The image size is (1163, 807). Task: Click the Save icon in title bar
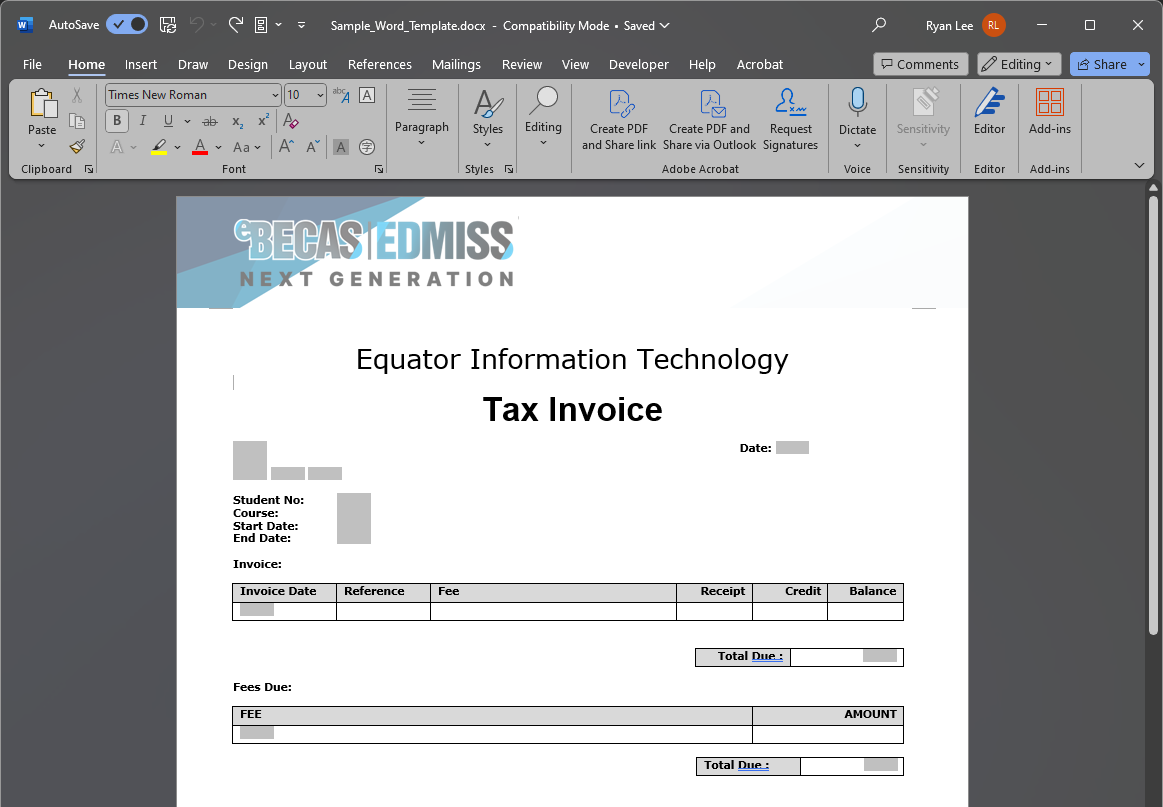168,25
